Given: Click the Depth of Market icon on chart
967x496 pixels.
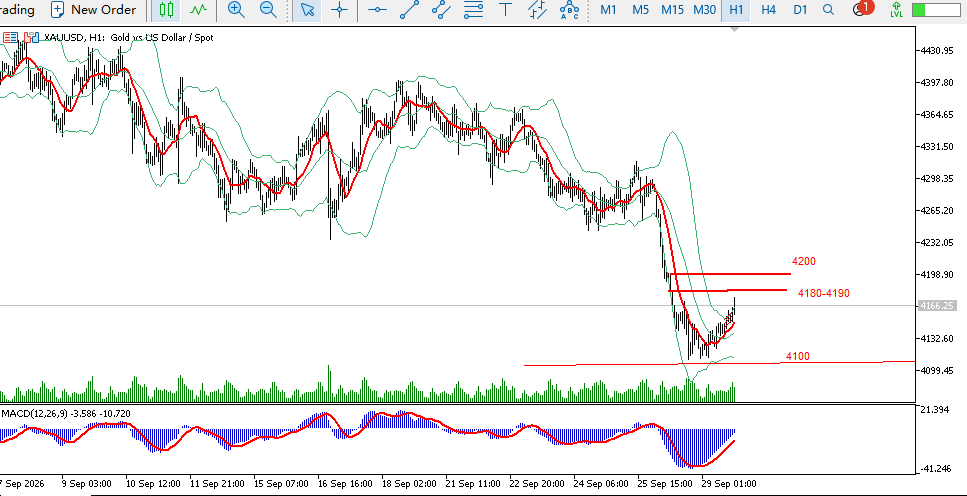Looking at the screenshot, I should (10, 37).
